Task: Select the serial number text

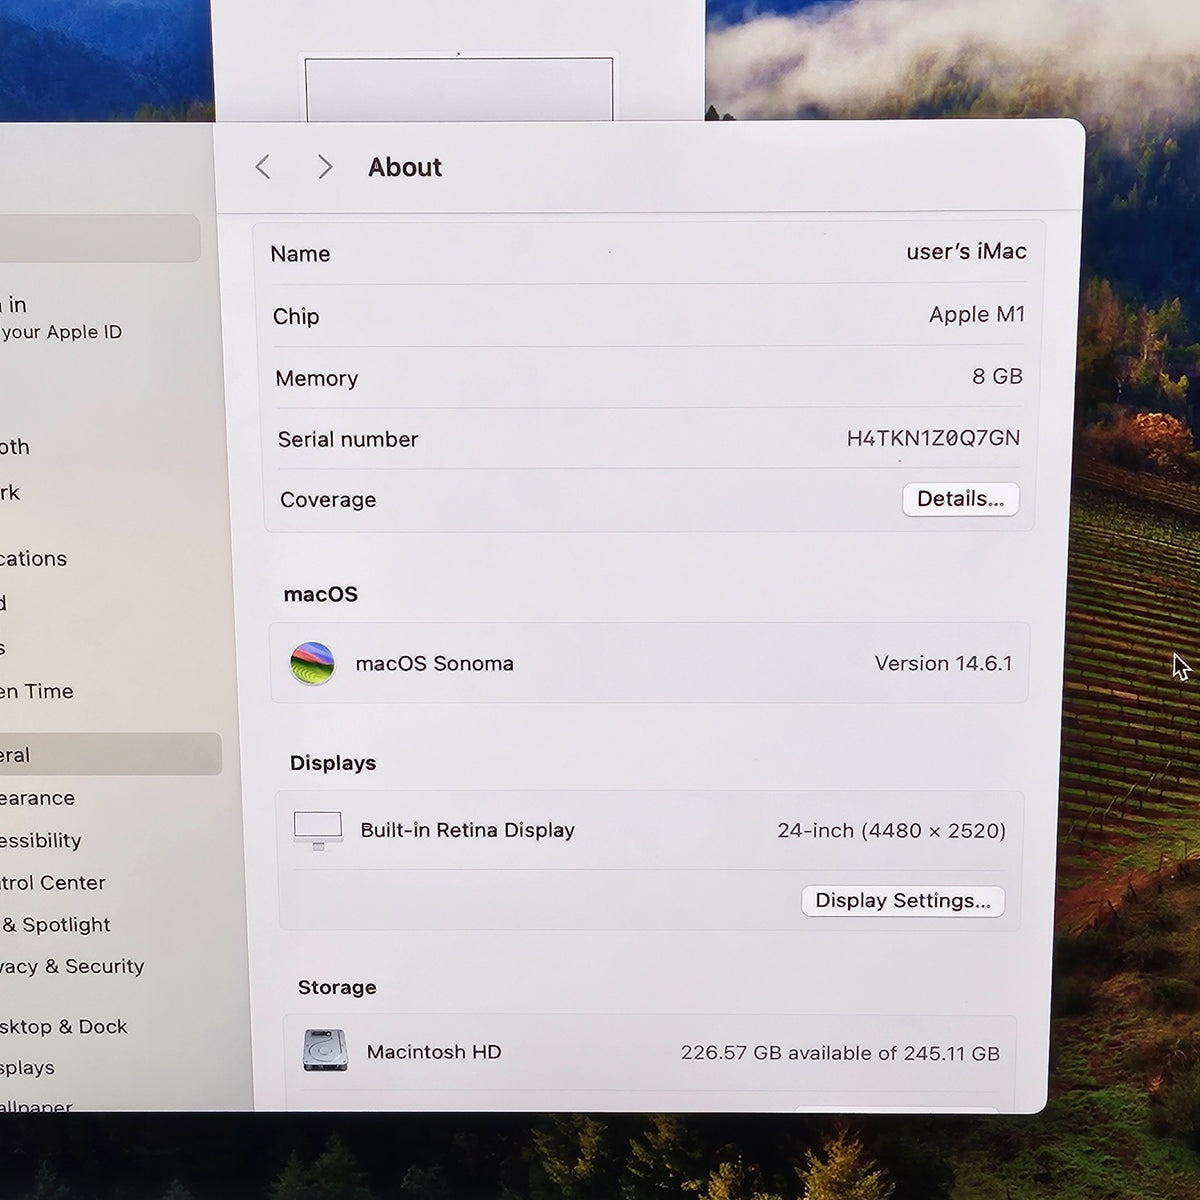Action: point(933,438)
